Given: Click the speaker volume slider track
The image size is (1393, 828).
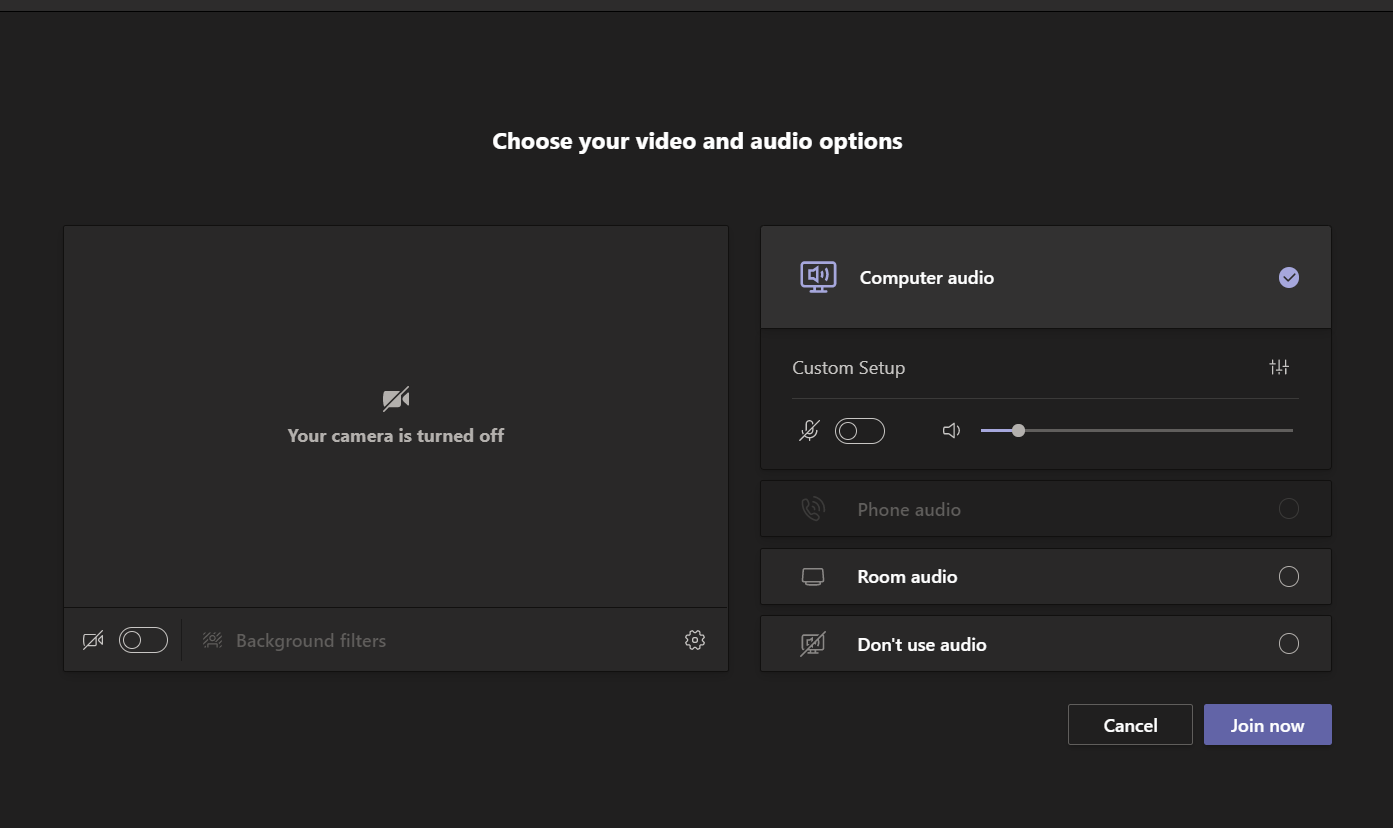Looking at the screenshot, I should click(x=1150, y=431).
